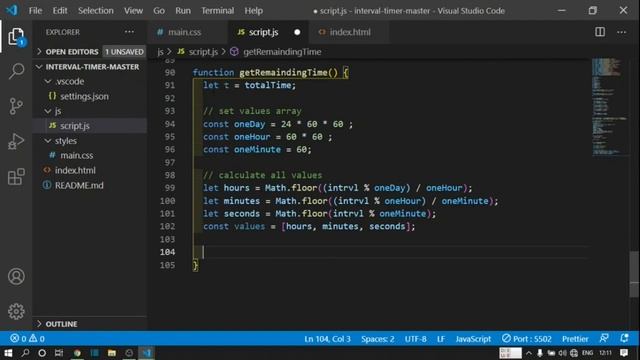Click LF end of line setting

[441, 339]
